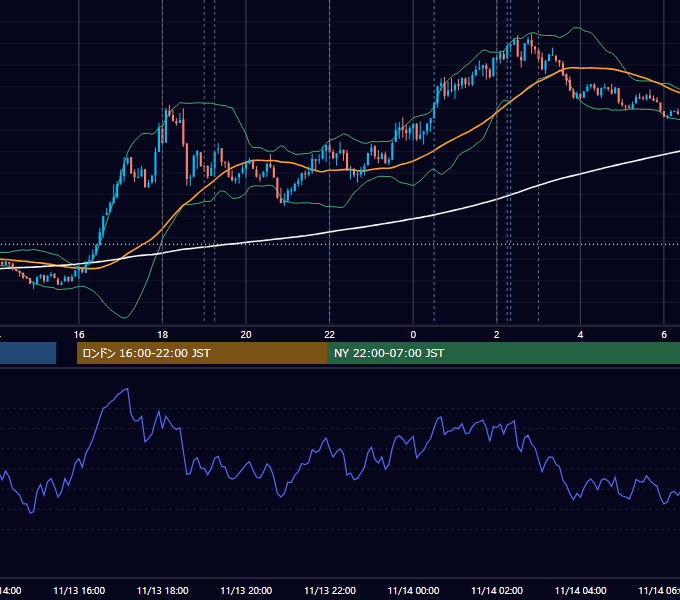Click the 11/14 00:00 date label

tap(413, 591)
